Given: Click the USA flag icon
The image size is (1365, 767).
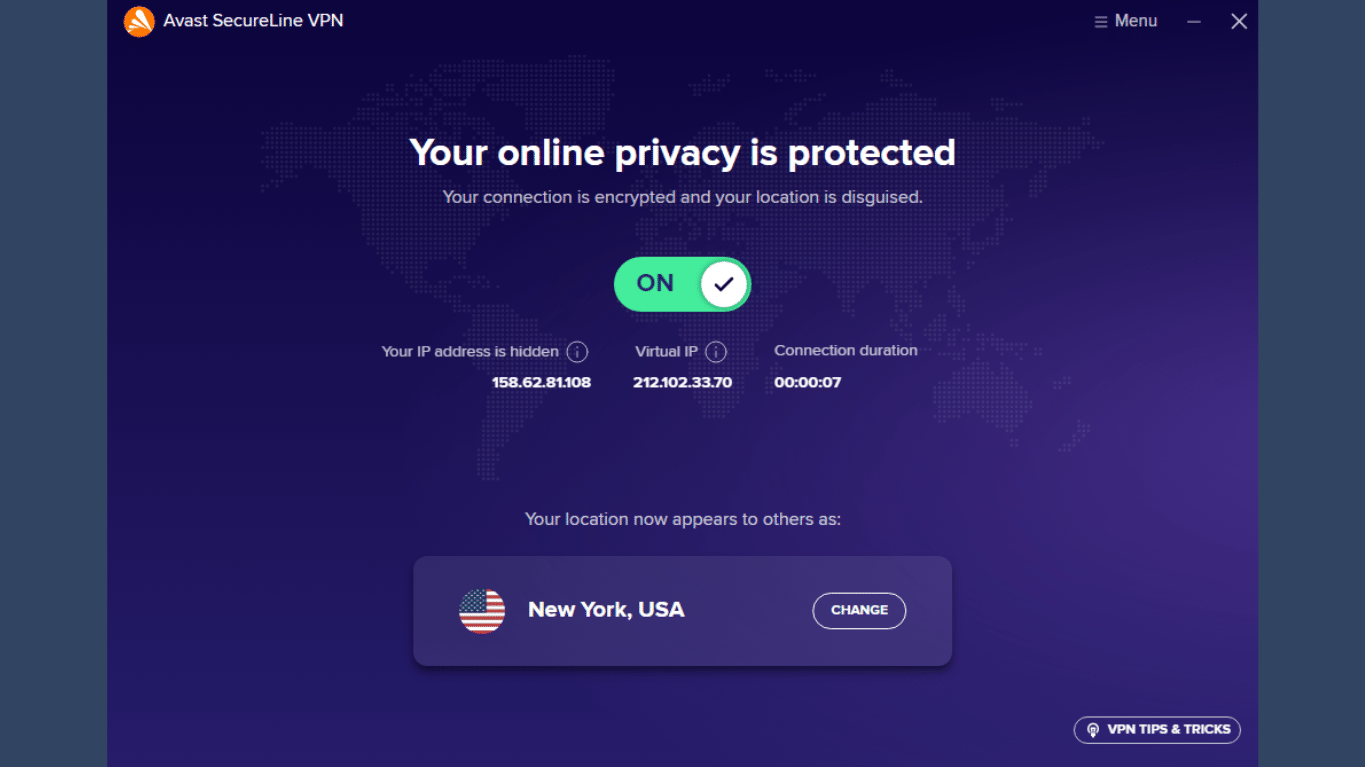Looking at the screenshot, I should [482, 610].
